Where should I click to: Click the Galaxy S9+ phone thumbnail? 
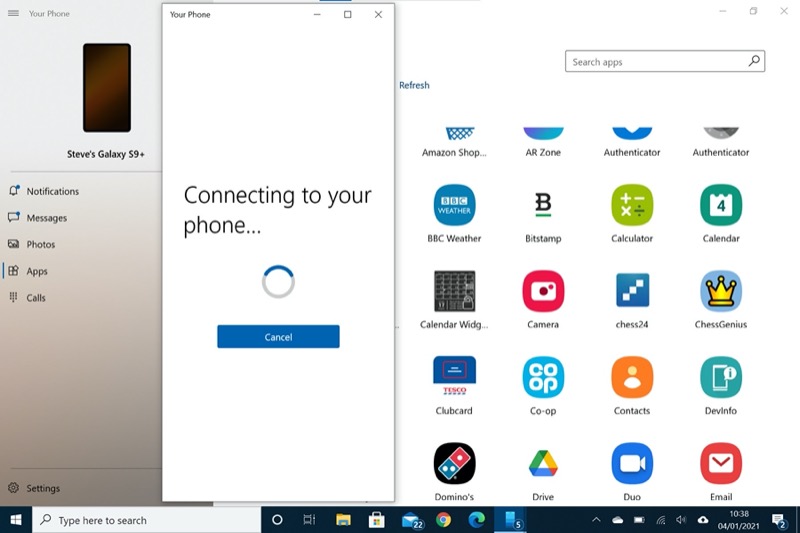point(107,88)
